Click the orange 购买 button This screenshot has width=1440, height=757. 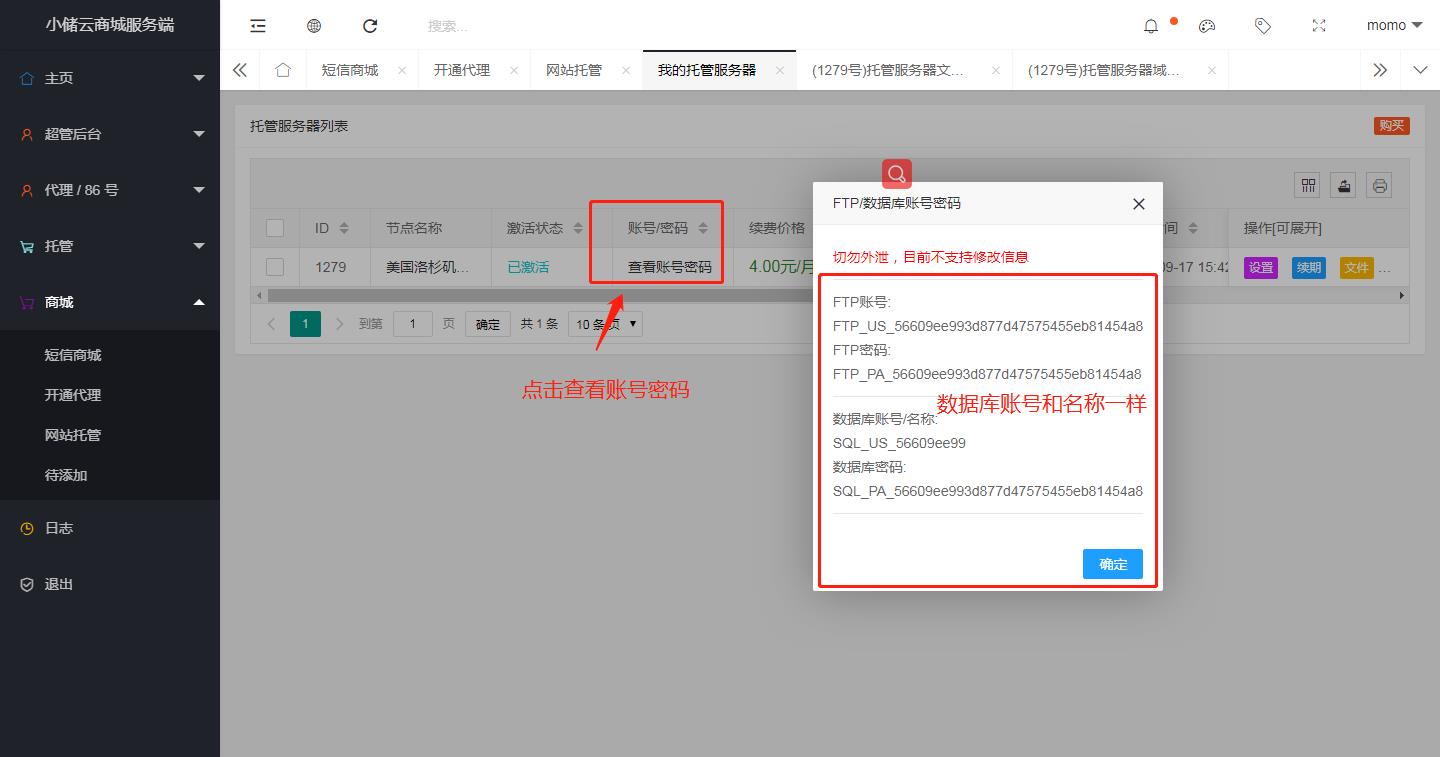[1391, 126]
